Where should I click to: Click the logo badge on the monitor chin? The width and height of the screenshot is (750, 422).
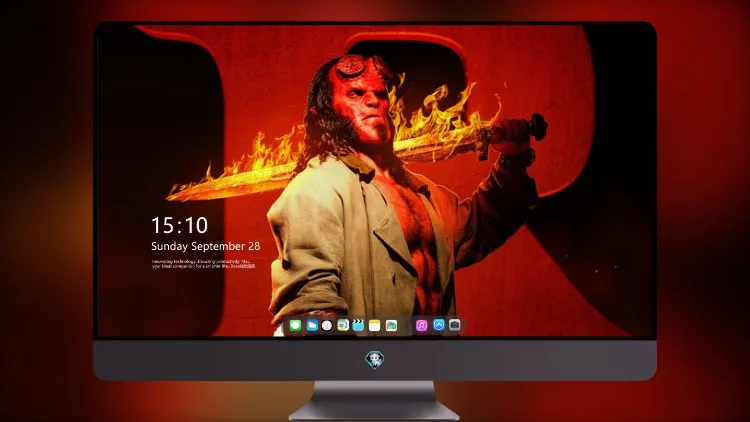(375, 360)
